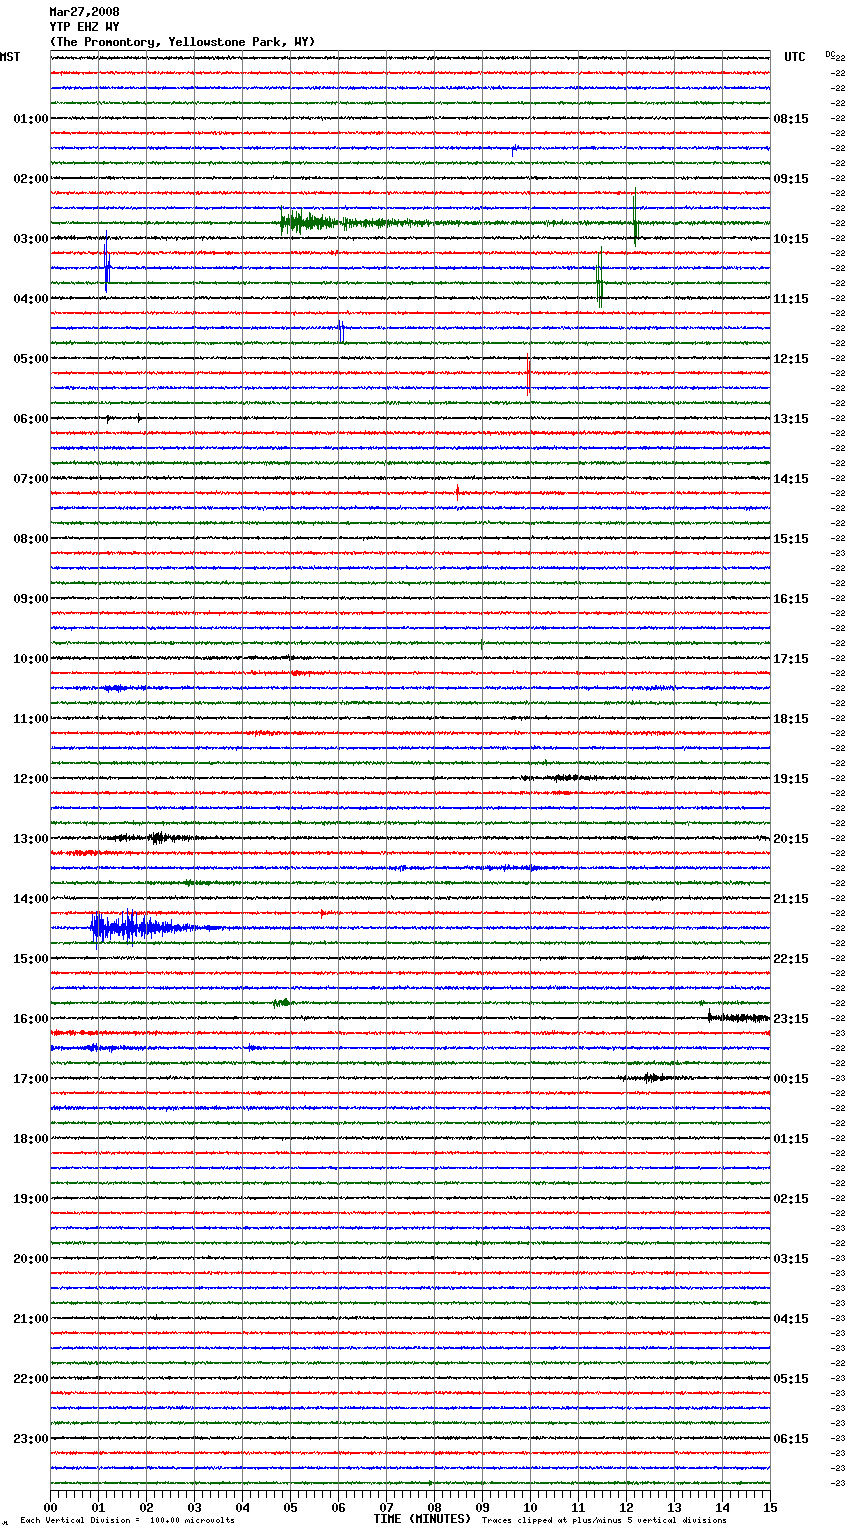This screenshot has height=1534, width=850.
Task: Click the "12" minute tick on bottom axis
Action: 626,1507
